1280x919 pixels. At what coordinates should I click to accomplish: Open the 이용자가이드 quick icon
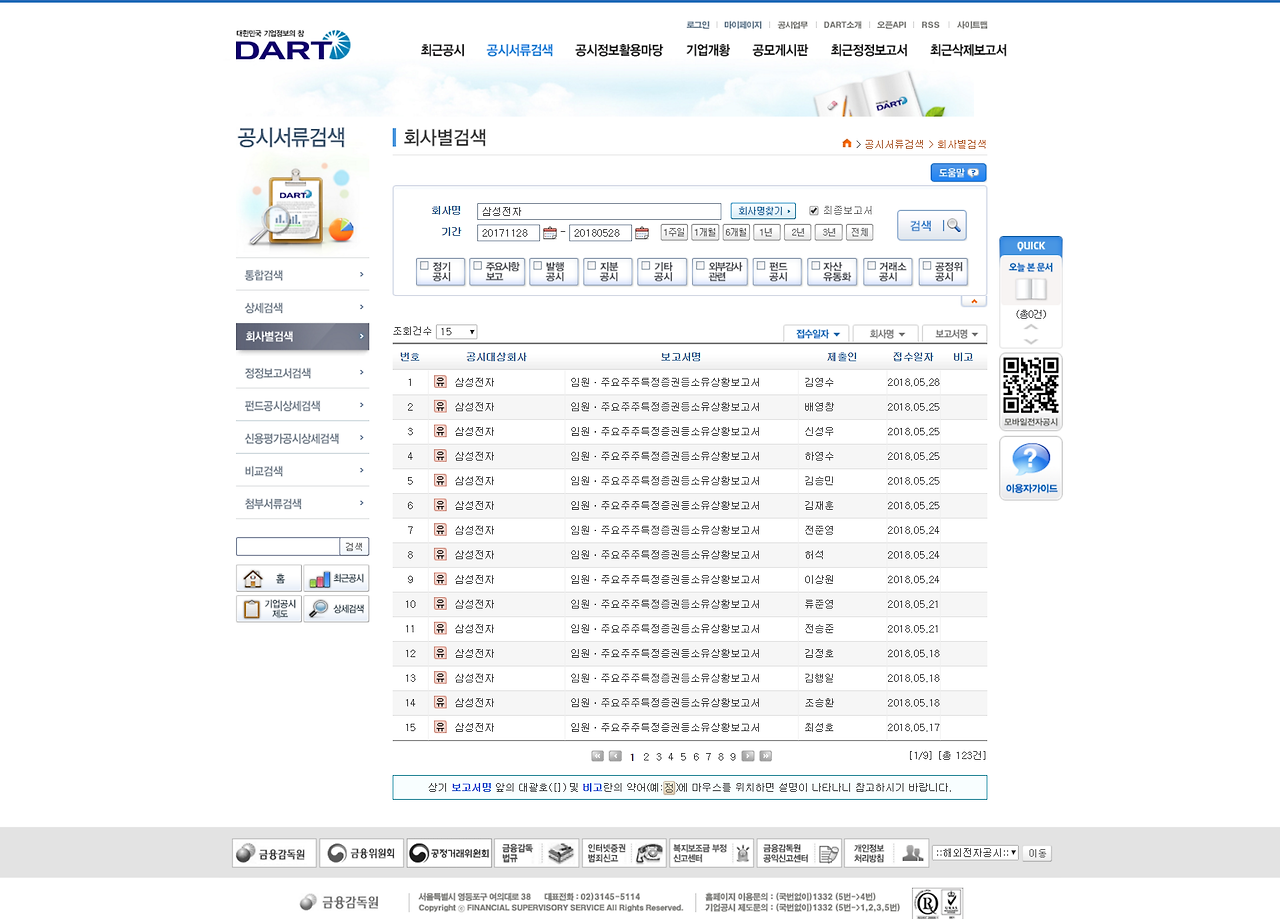pos(1031,468)
